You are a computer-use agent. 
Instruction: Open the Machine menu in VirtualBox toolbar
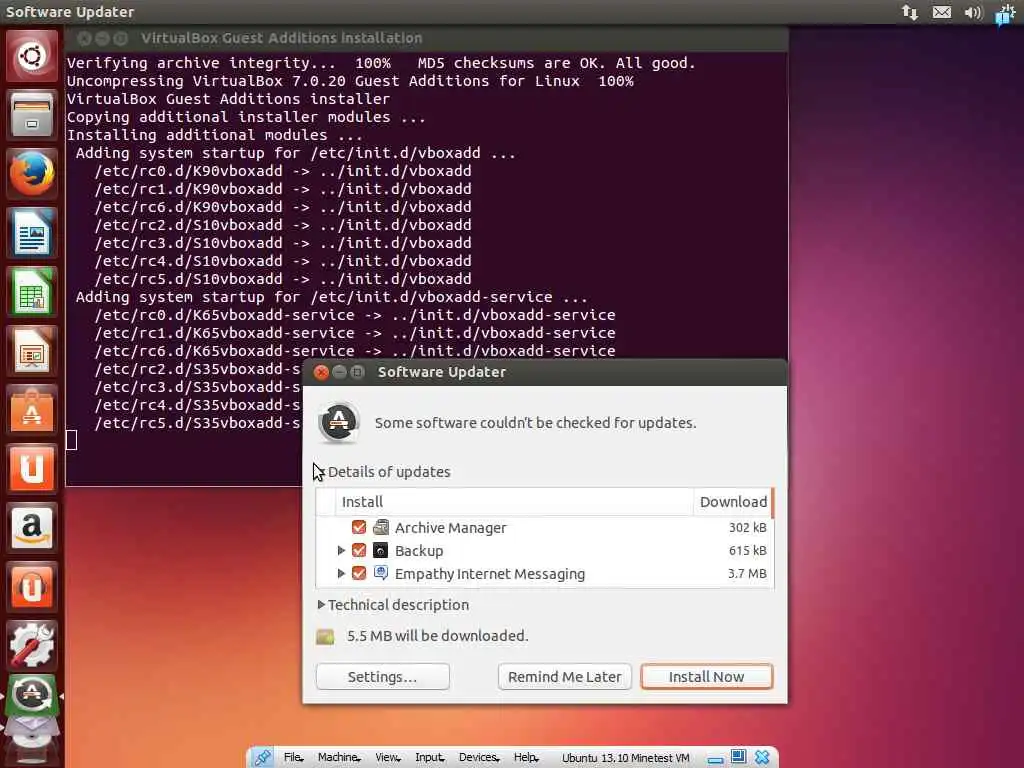click(338, 758)
